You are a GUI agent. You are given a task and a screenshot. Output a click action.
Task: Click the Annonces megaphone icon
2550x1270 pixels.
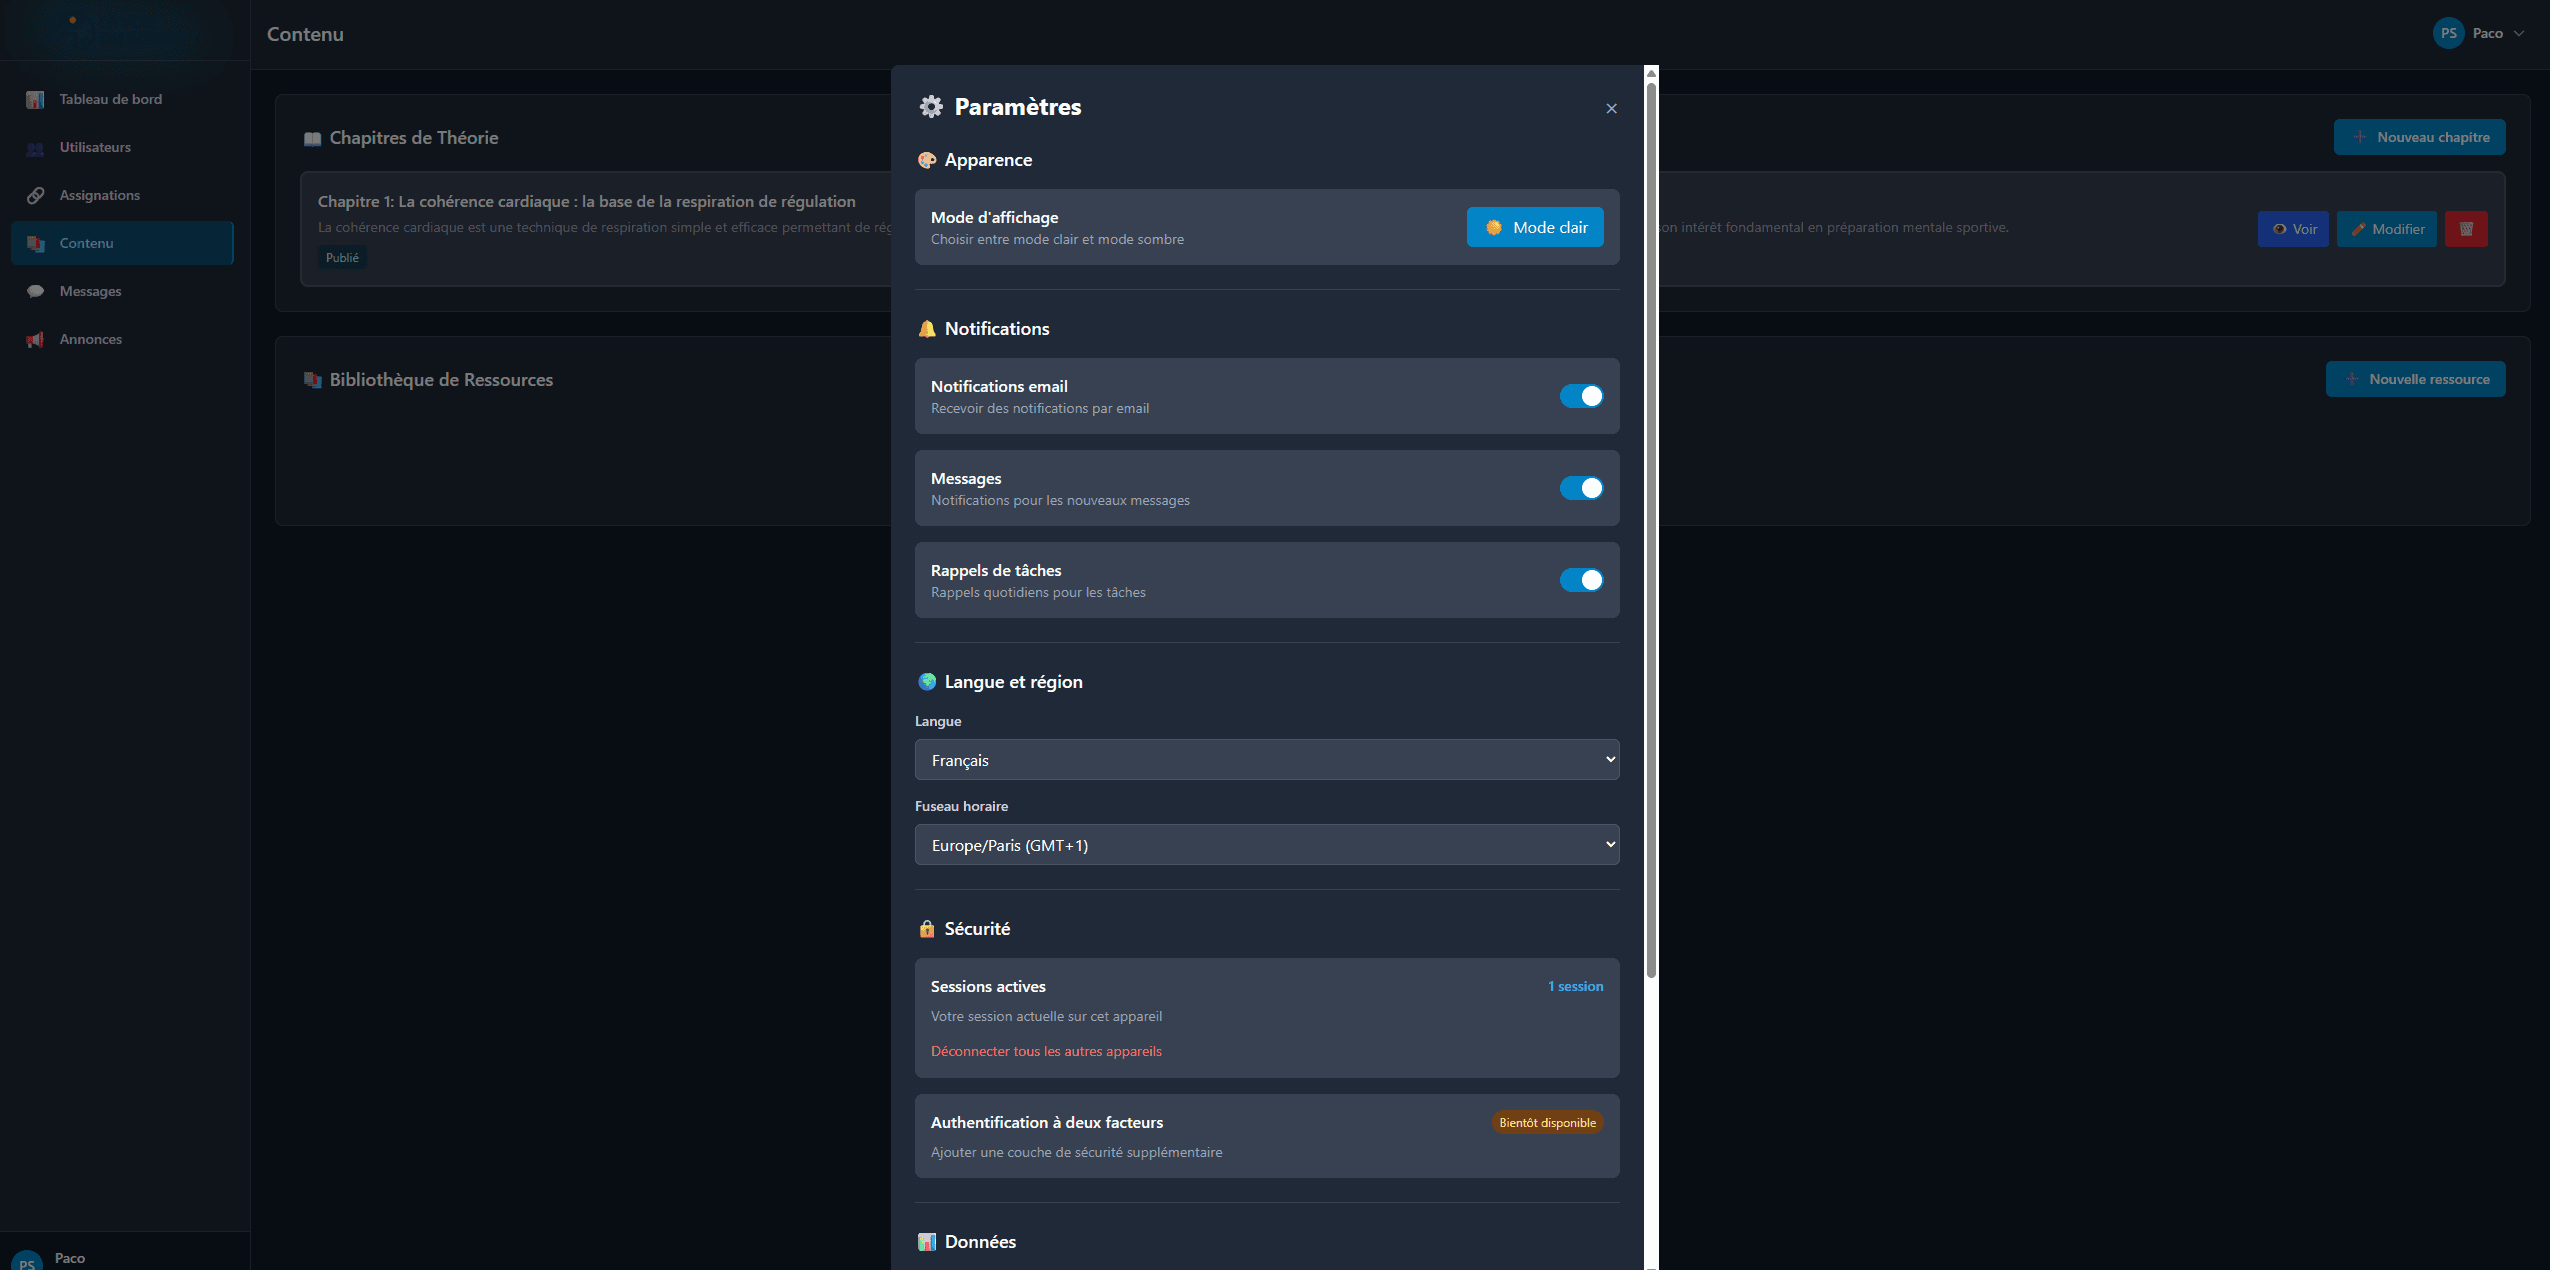(35, 340)
